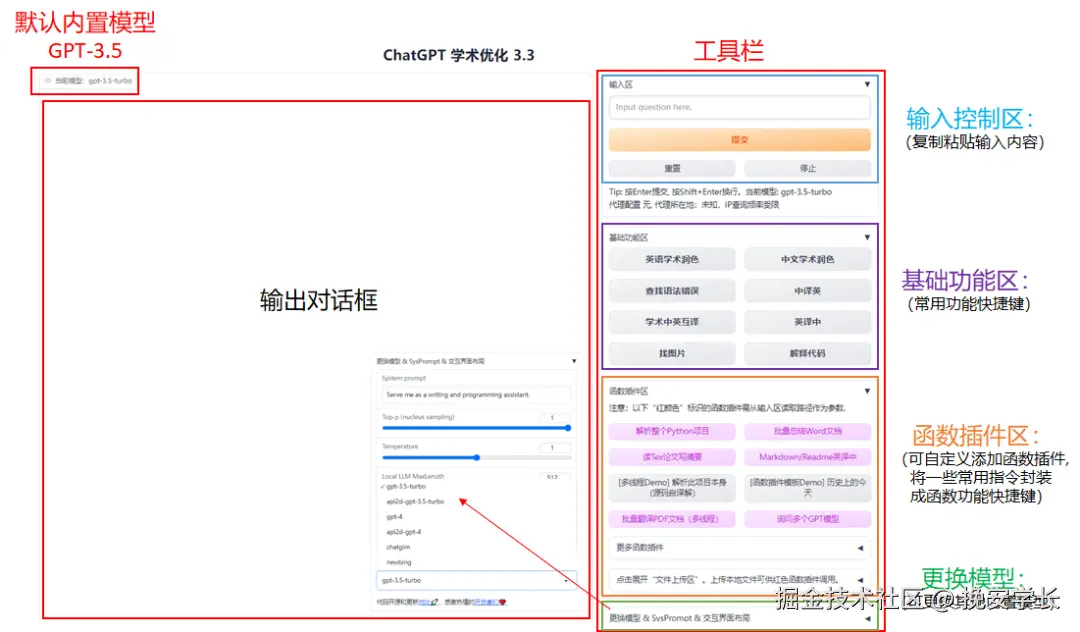
Task: Click the System prompt text field
Action: coord(476,395)
